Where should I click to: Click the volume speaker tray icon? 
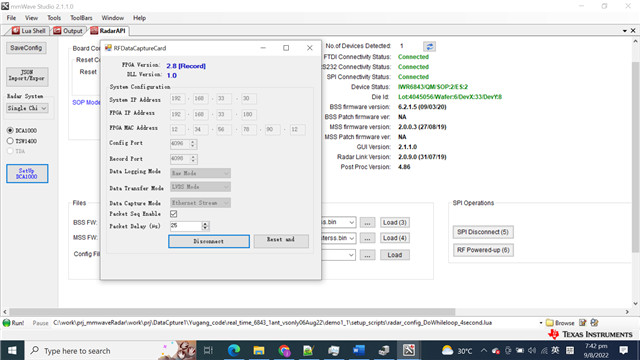(532, 350)
